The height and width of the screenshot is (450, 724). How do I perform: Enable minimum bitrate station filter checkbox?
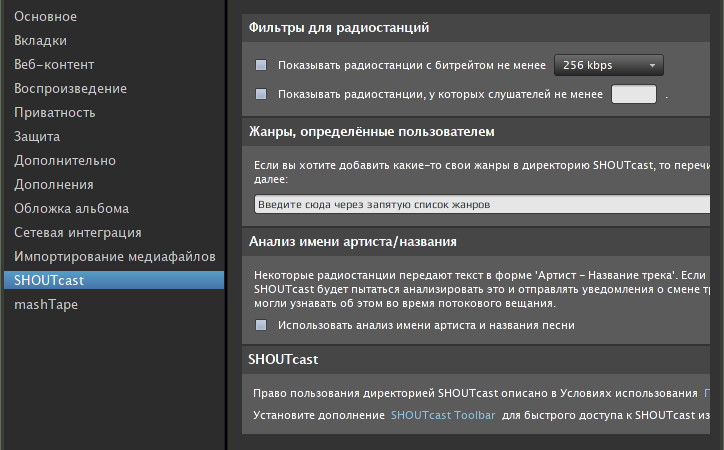(261, 65)
